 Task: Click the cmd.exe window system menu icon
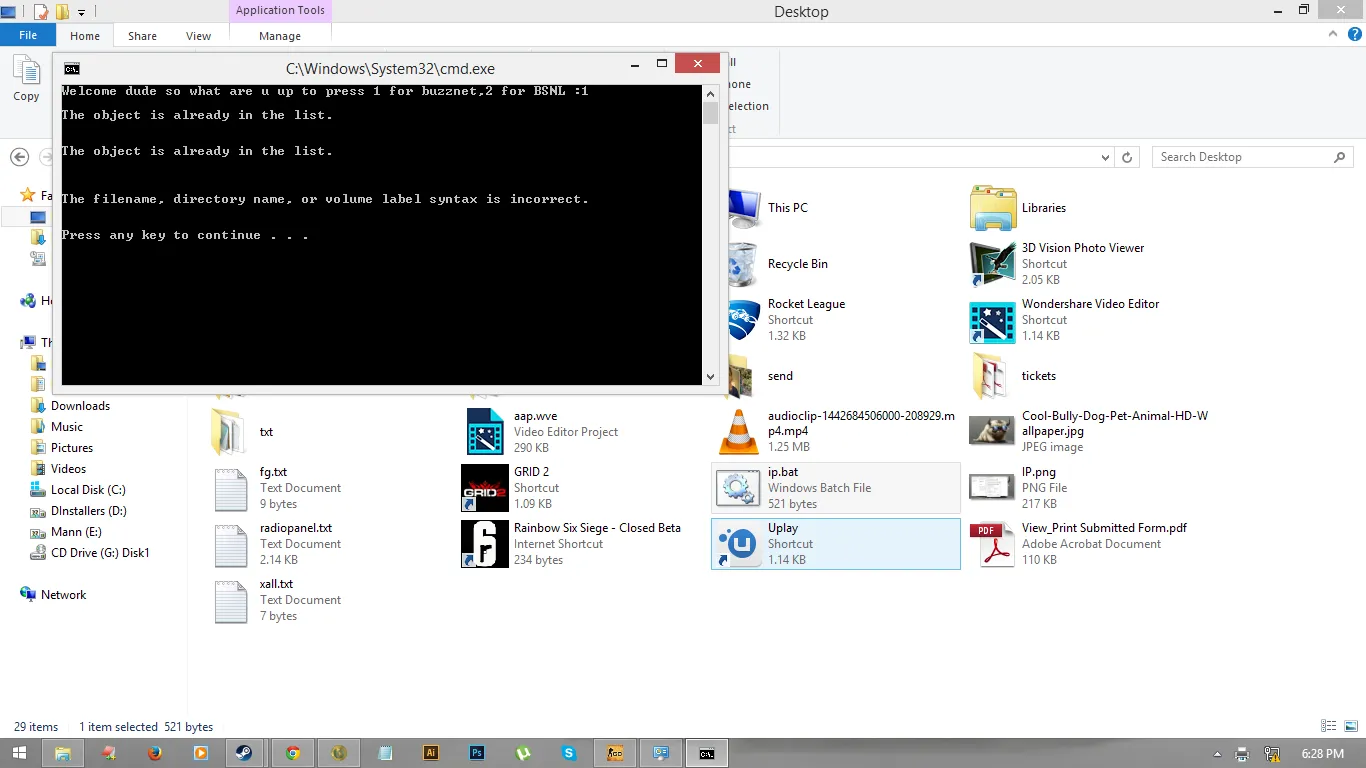pyautogui.click(x=72, y=68)
